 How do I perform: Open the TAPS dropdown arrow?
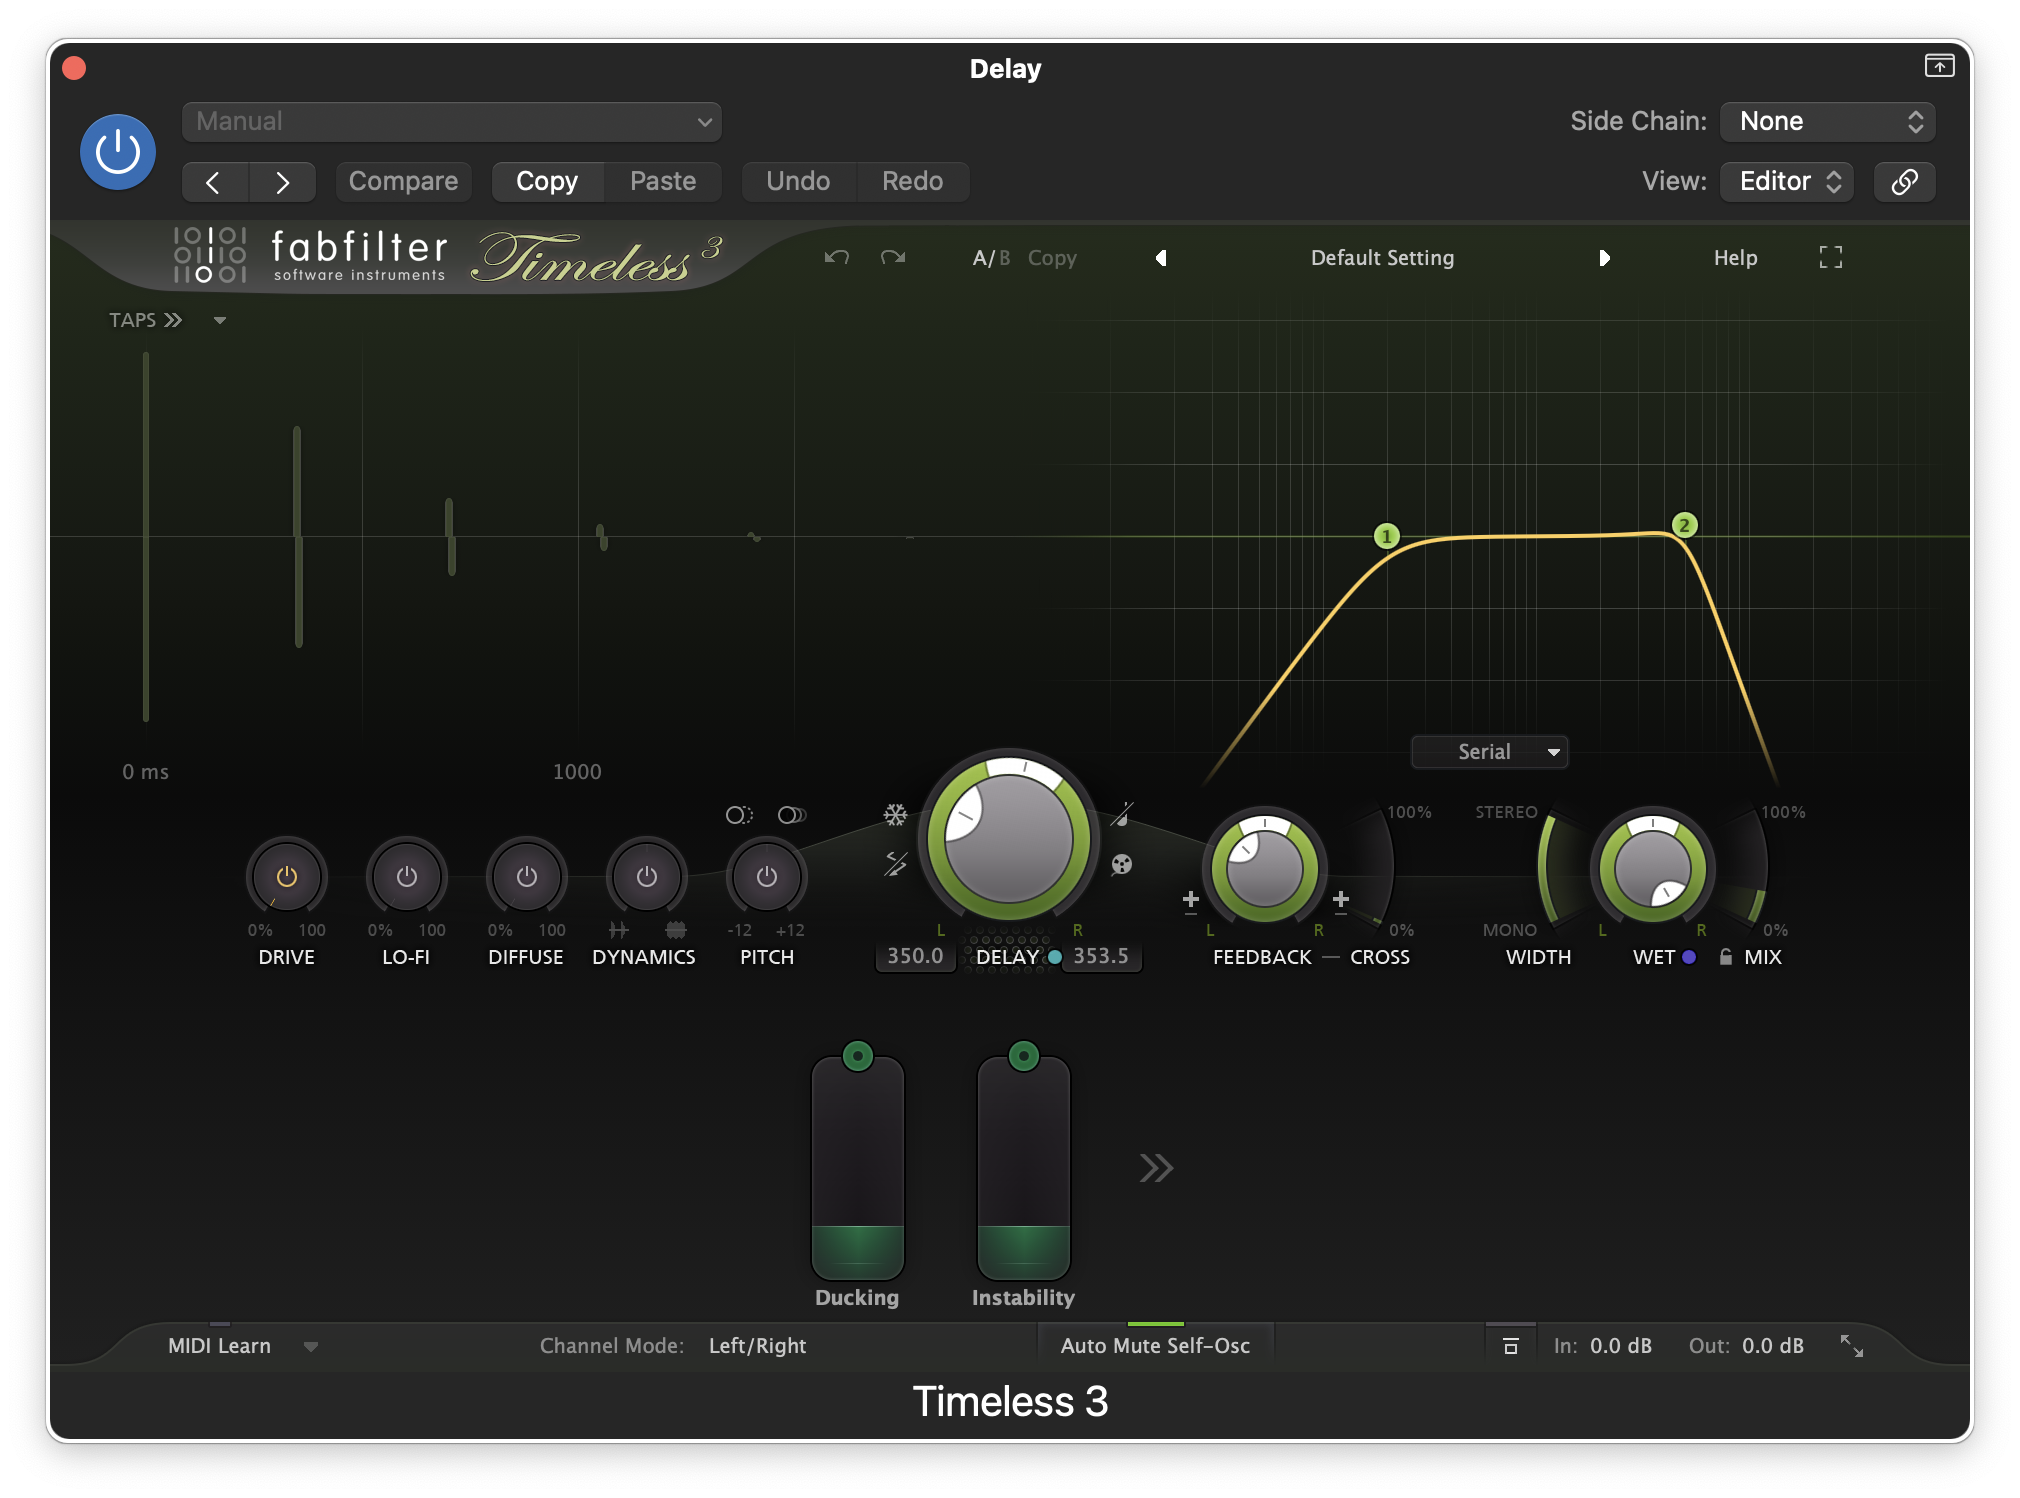(220, 320)
